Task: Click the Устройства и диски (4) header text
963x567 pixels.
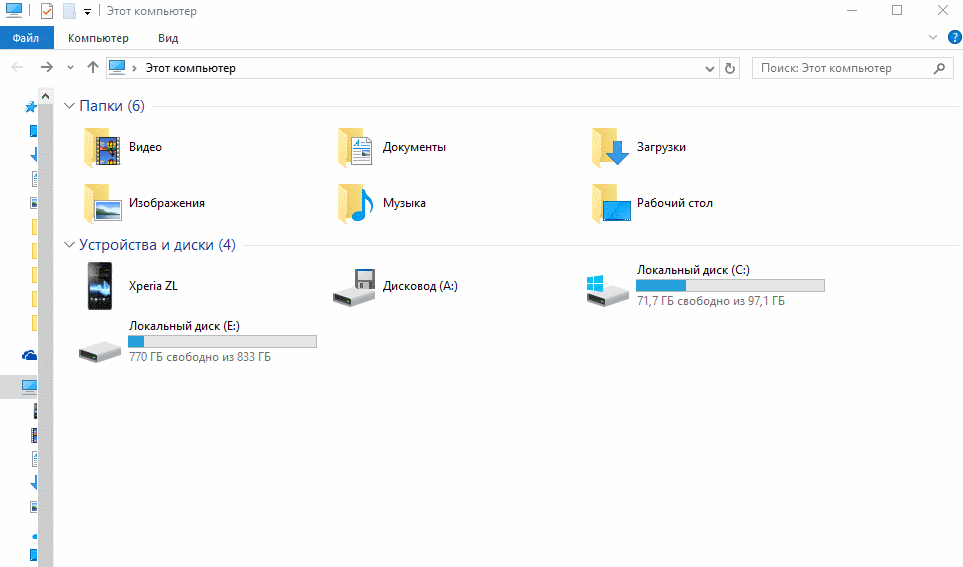Action: [x=157, y=245]
